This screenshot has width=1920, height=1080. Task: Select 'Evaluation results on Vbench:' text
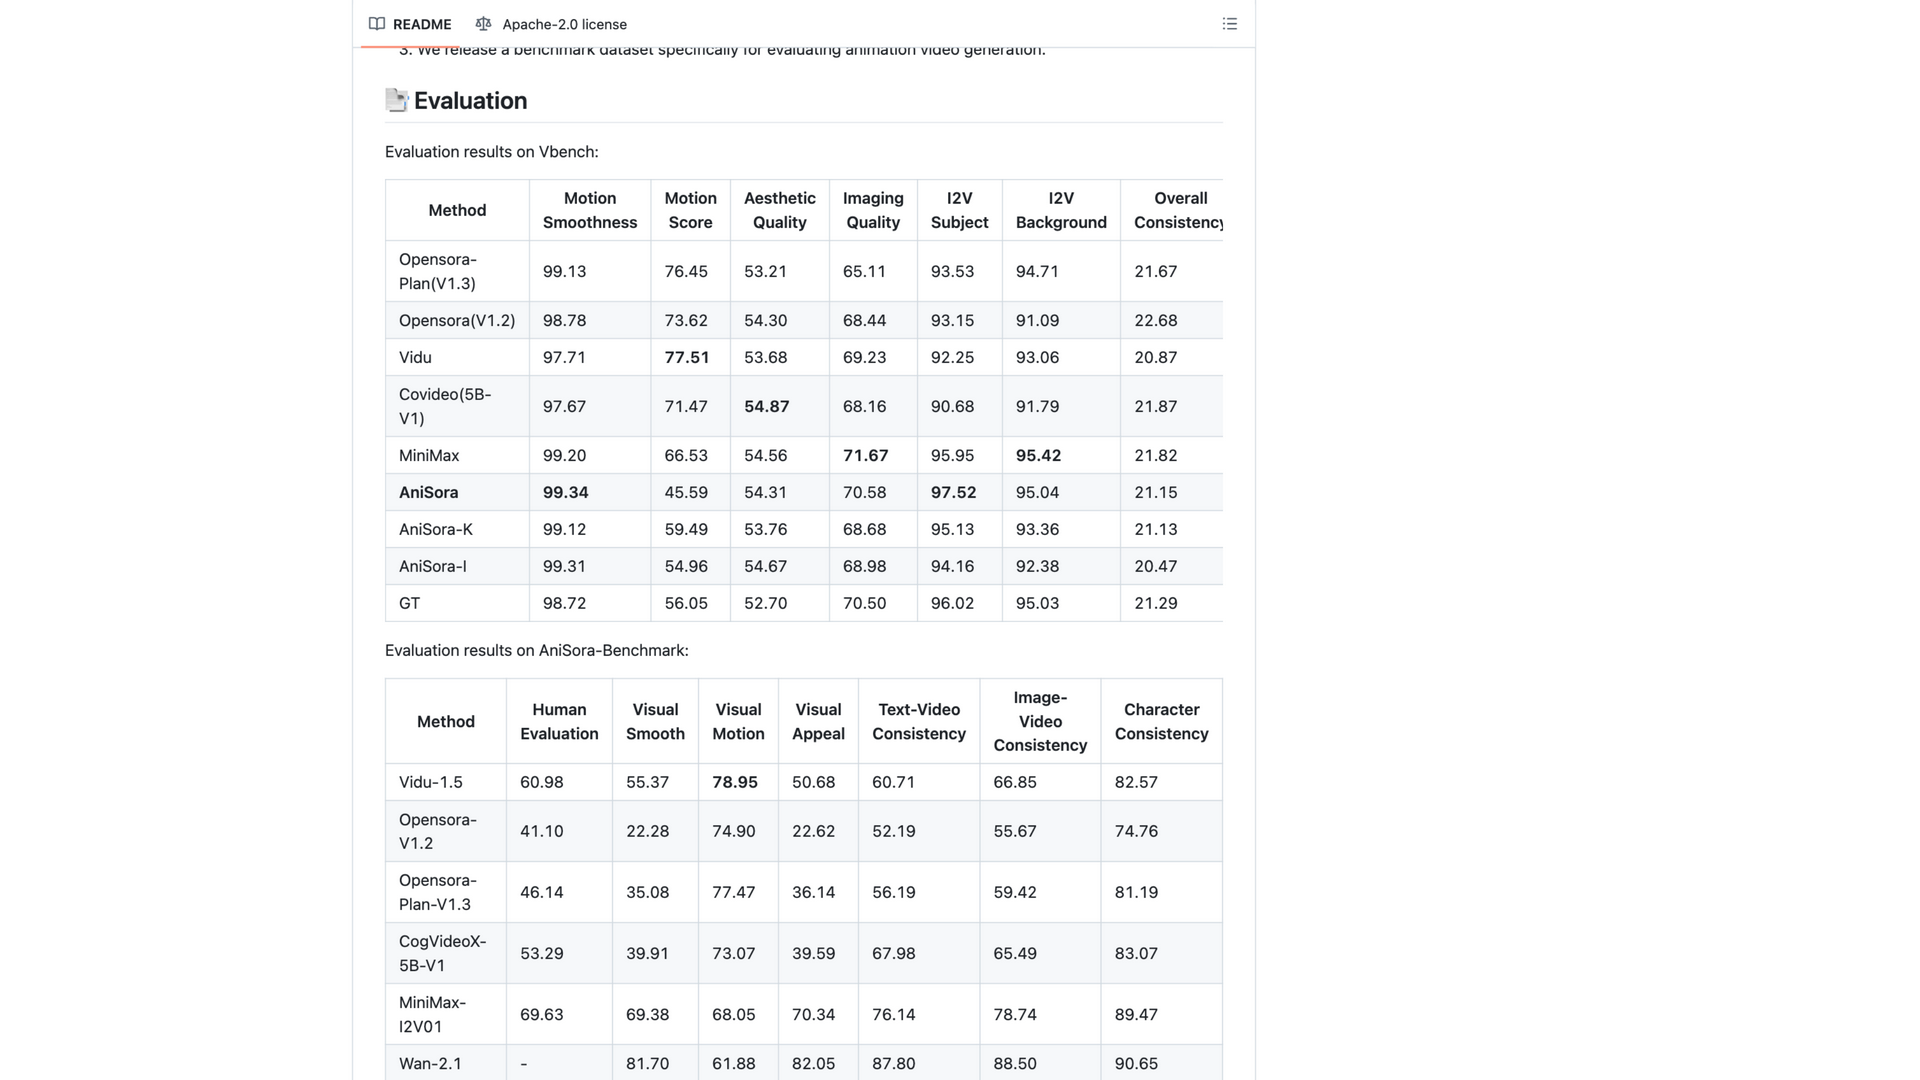(x=492, y=152)
